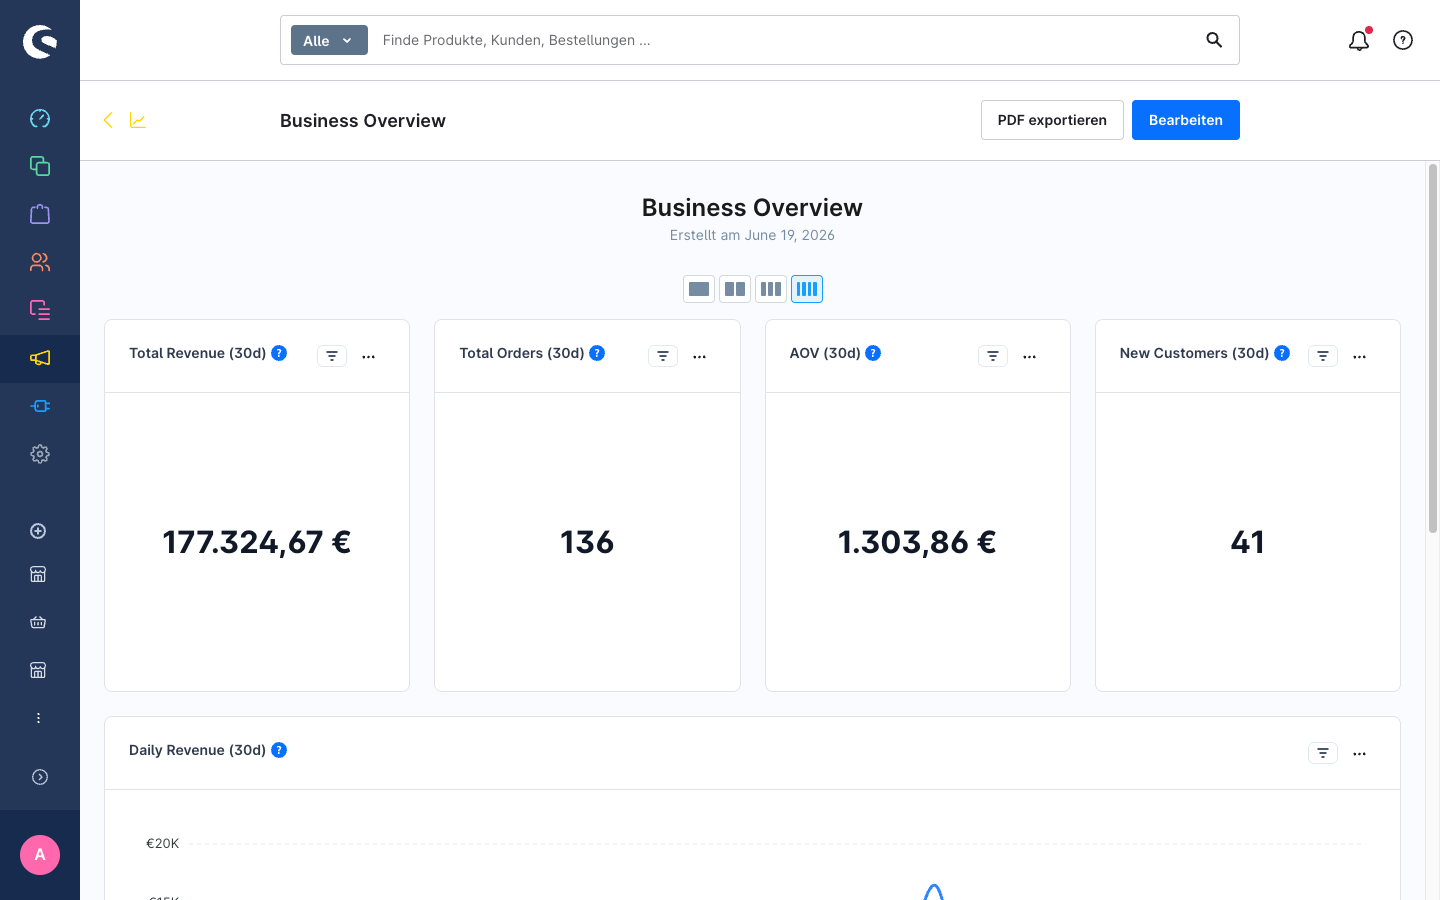Image resolution: width=1440 pixels, height=900 pixels.
Task: Open the Orders shopping bag icon
Action: click(40, 214)
